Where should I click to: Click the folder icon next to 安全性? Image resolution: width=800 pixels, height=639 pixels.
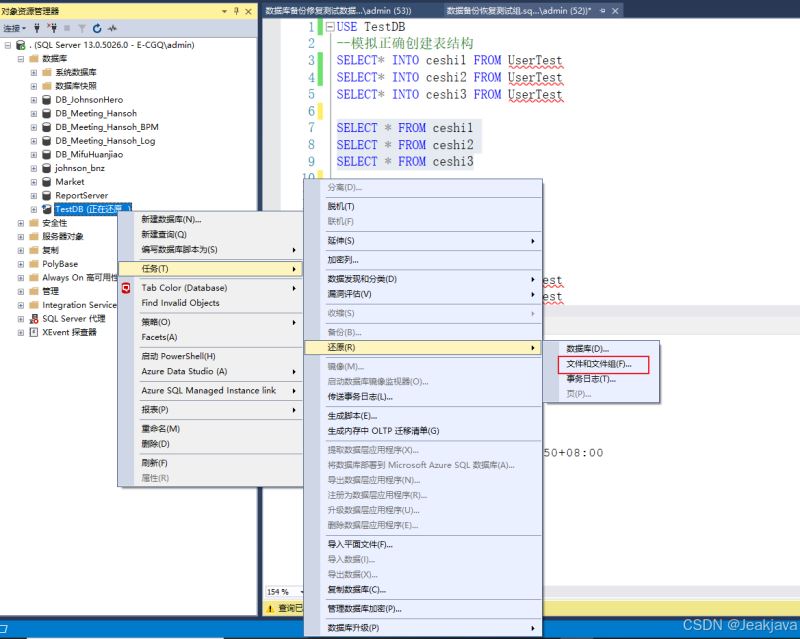pyautogui.click(x=34, y=223)
